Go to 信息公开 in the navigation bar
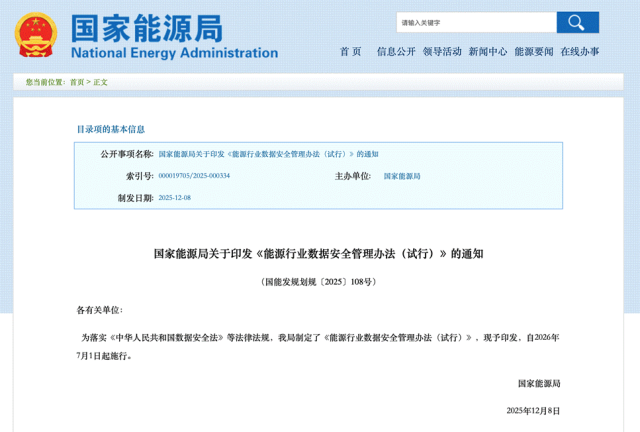 (x=396, y=52)
